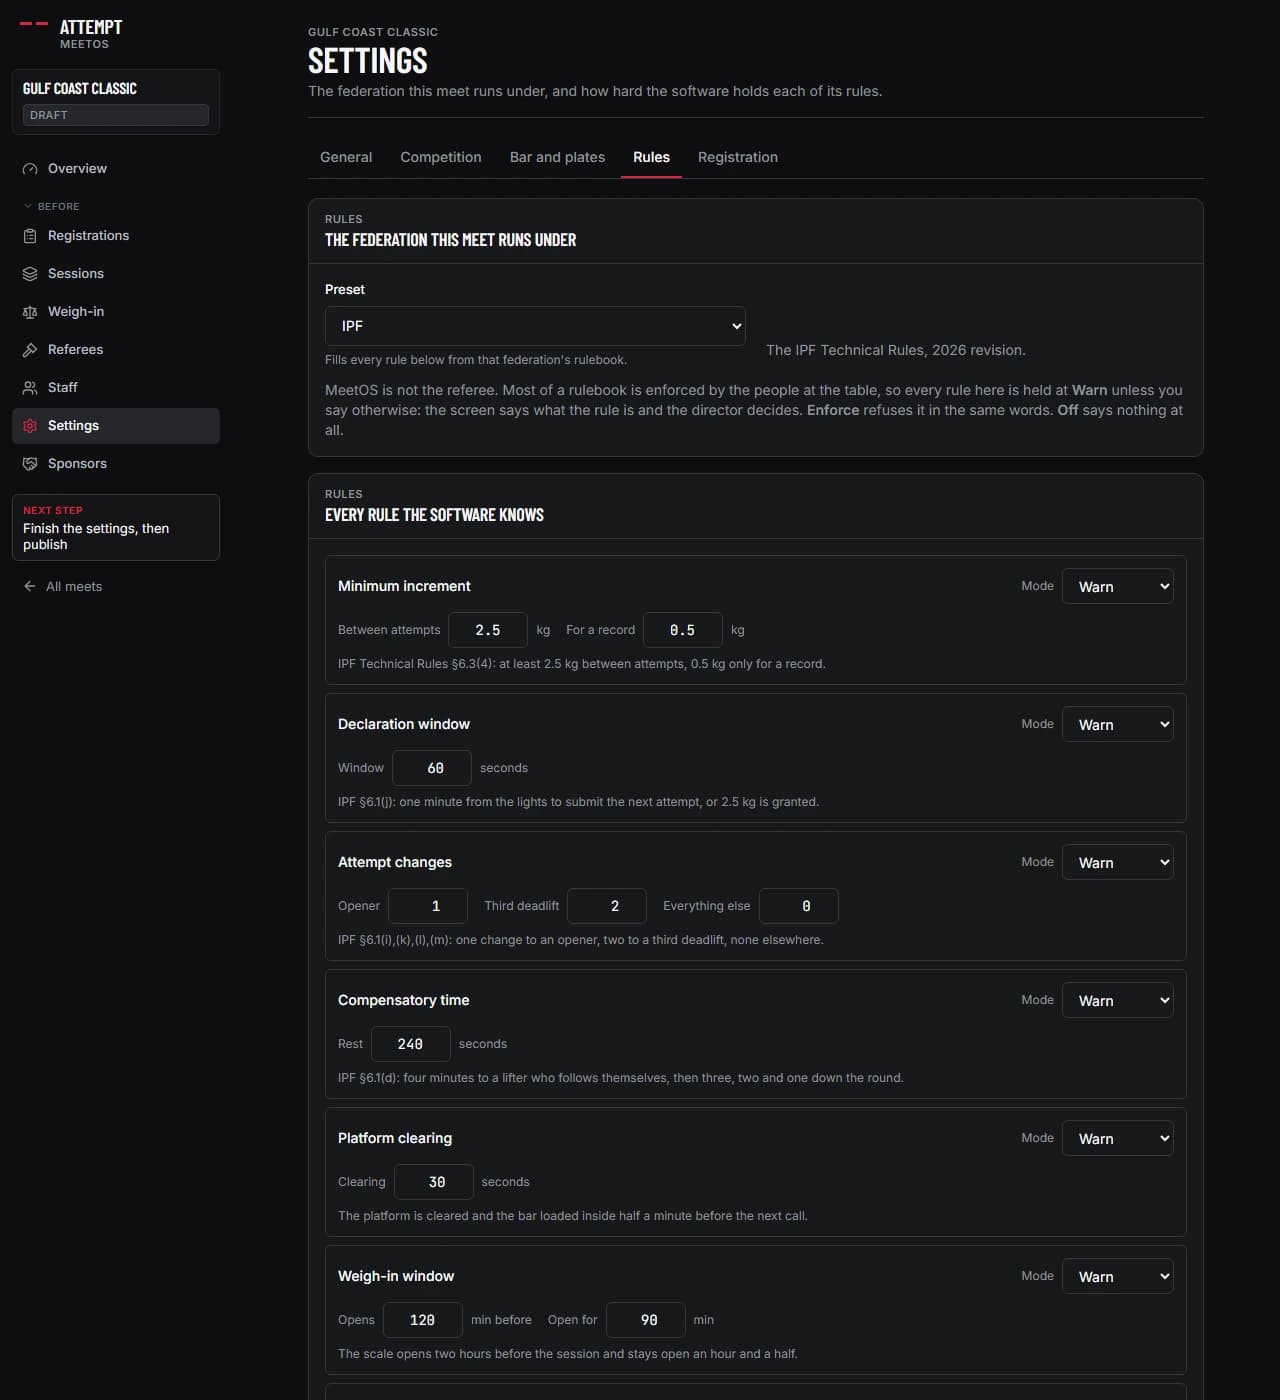Edit the For a record kg field
Screen dimensions: 1280x1400
pyautogui.click(x=683, y=630)
